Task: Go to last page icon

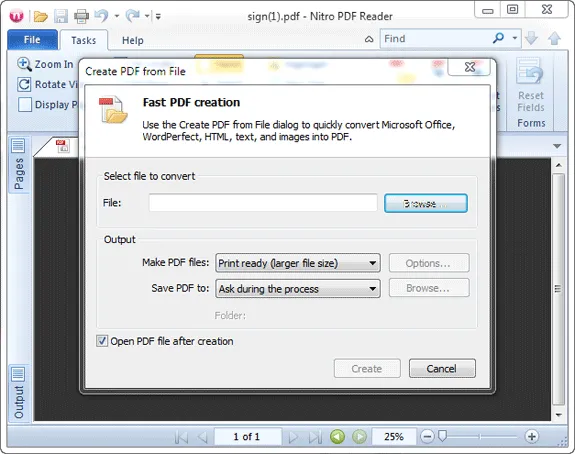Action: pyautogui.click(x=315, y=437)
